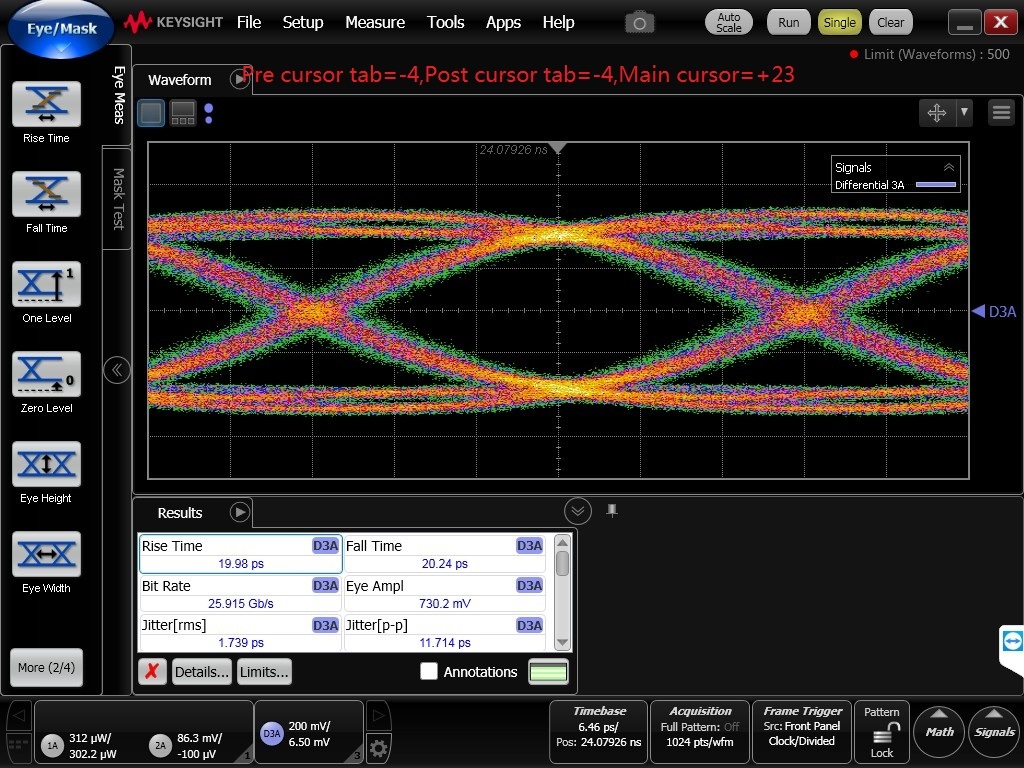Screen dimensions: 1024x768
Task: Open the Measure menu
Action: (x=375, y=22)
